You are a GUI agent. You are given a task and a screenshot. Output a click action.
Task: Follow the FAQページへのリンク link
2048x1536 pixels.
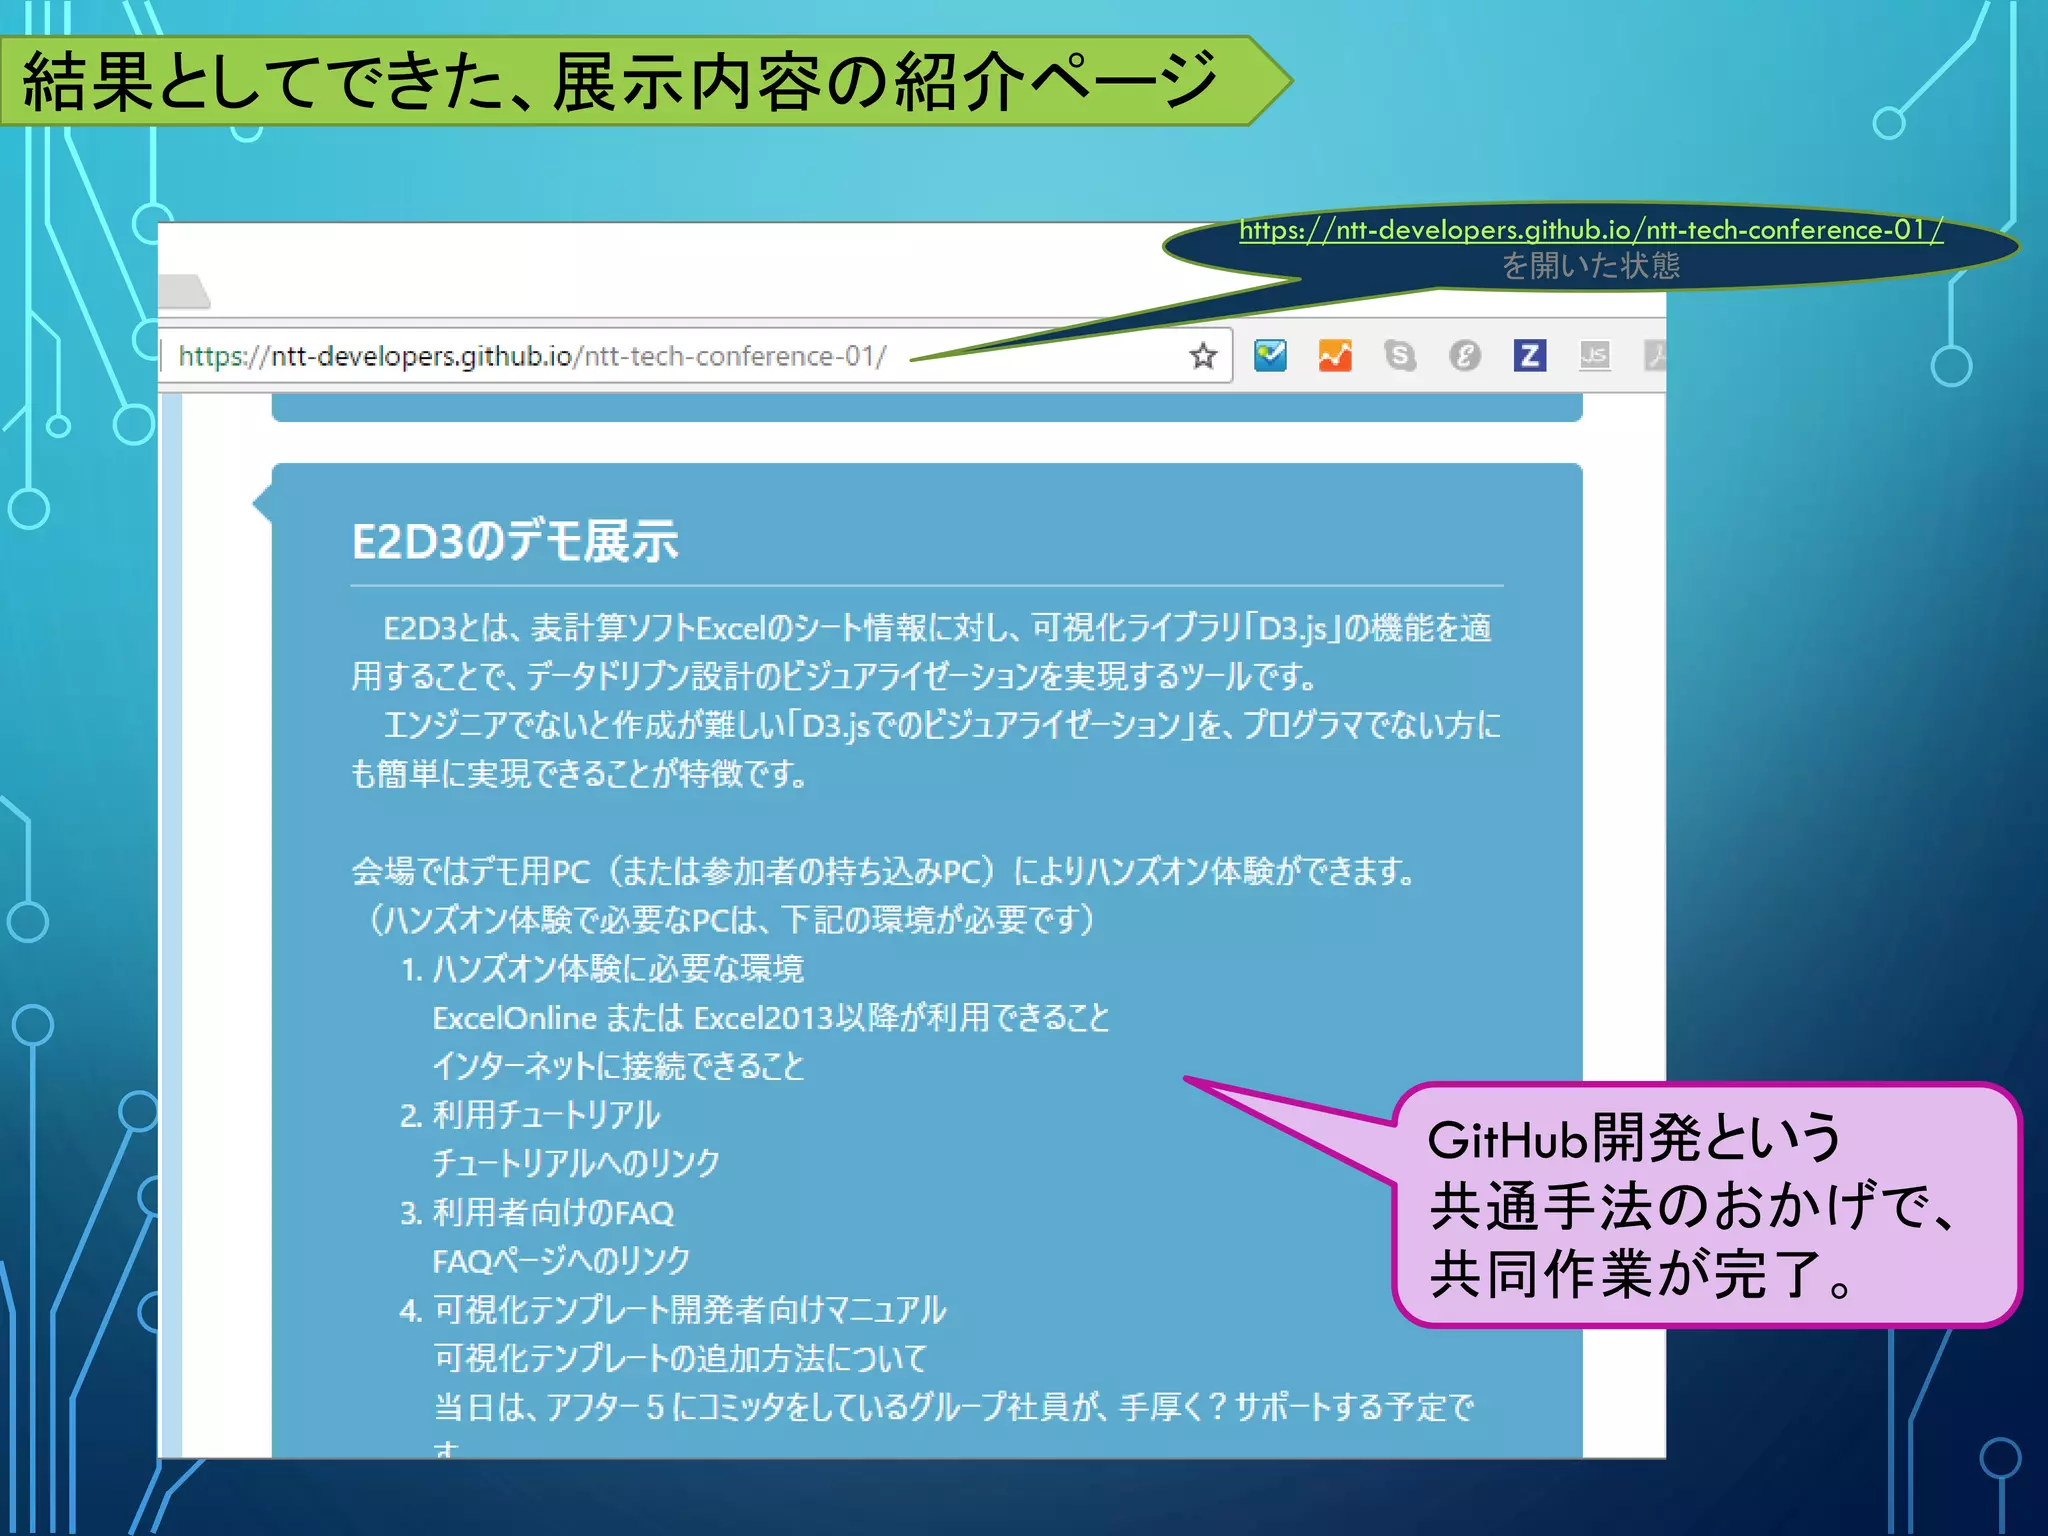[561, 1260]
